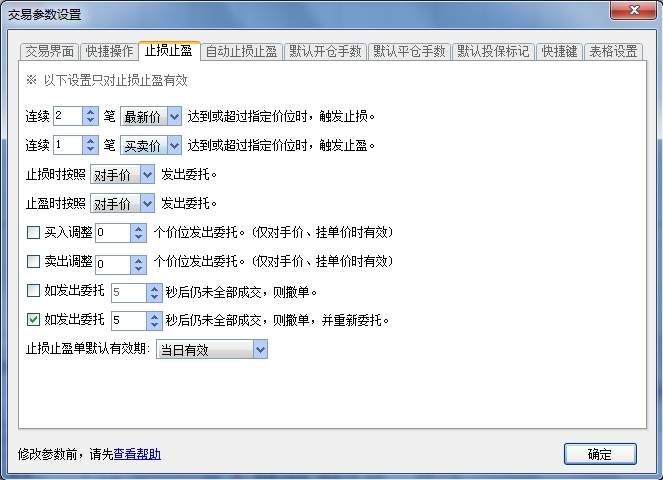
Task: Switch to the 交易界面 tab
Action: pos(49,52)
